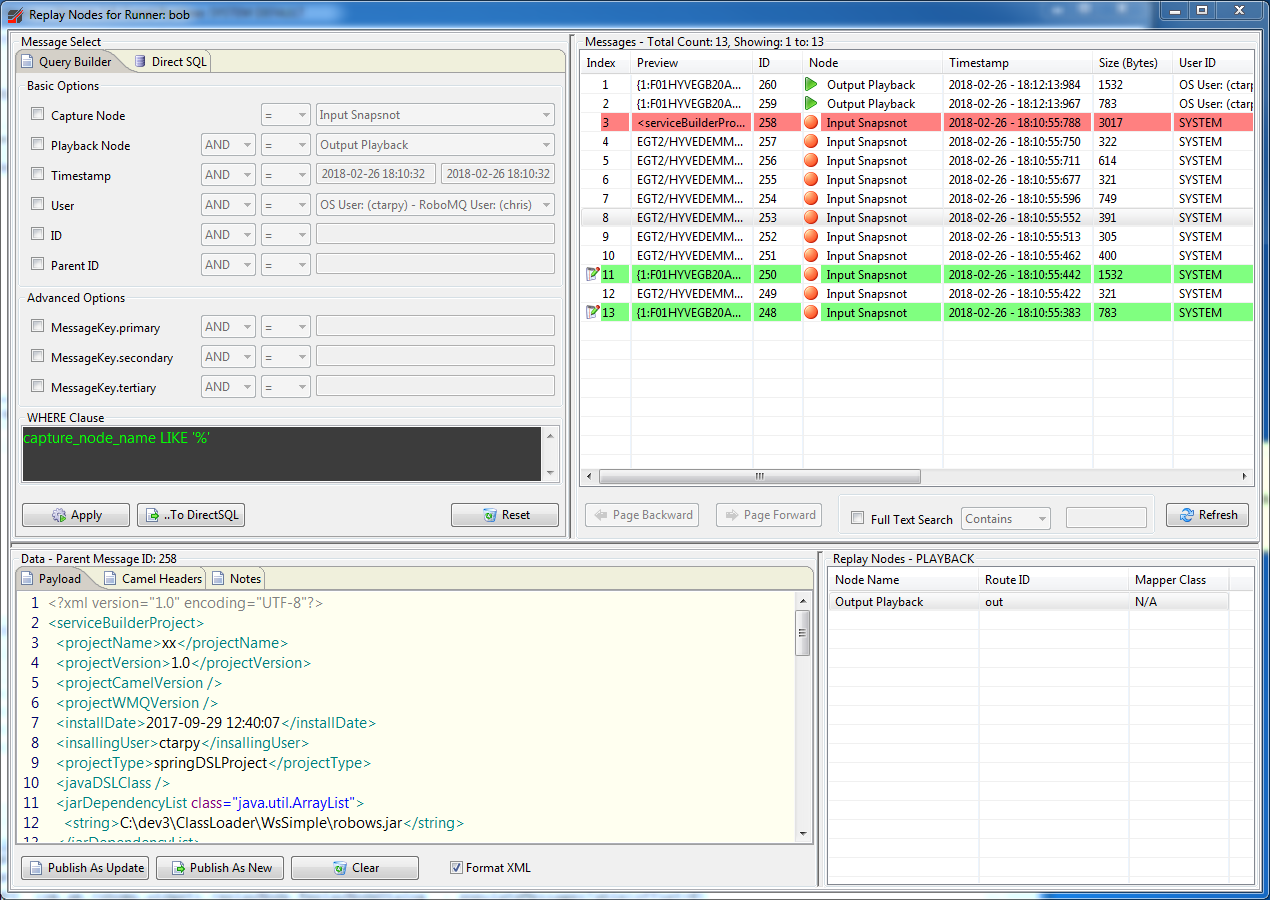1270x900 pixels.
Task: Click the edit note icon on row 13
Action: pyautogui.click(x=591, y=312)
